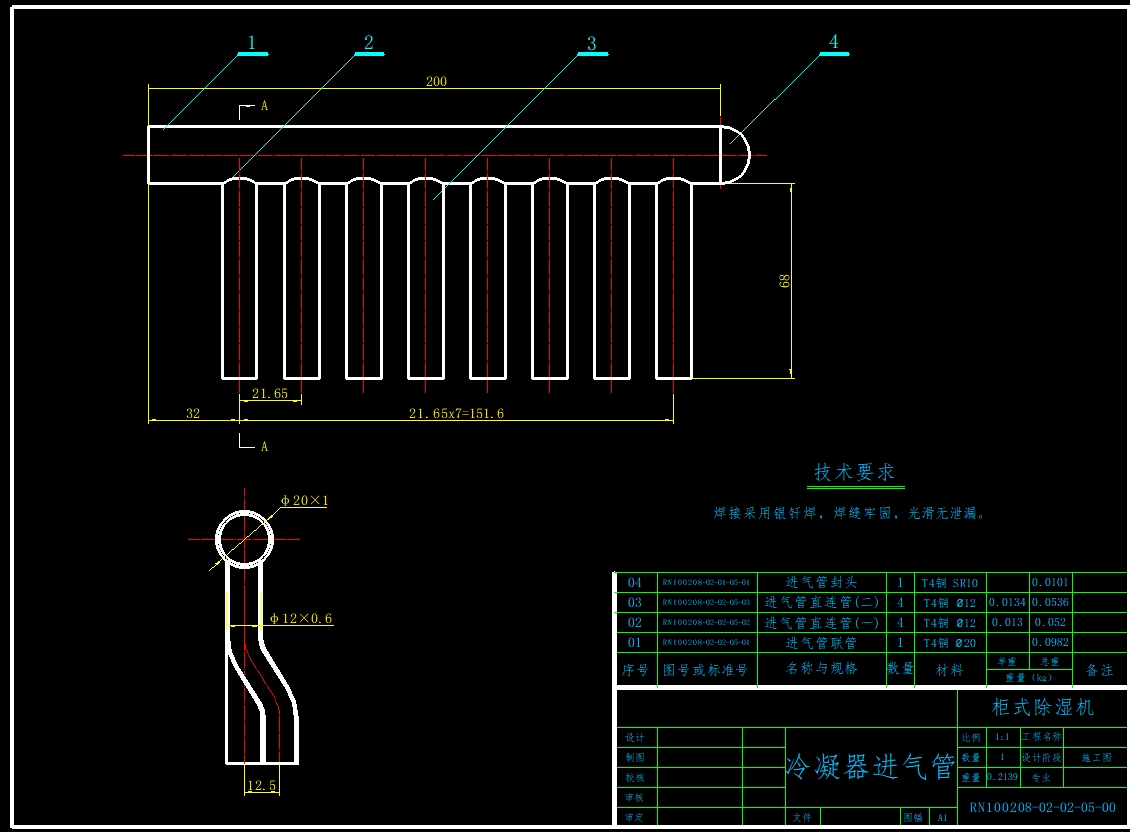
Task: Click the "重量 (kg)" header cell
Action: click(x=1028, y=678)
